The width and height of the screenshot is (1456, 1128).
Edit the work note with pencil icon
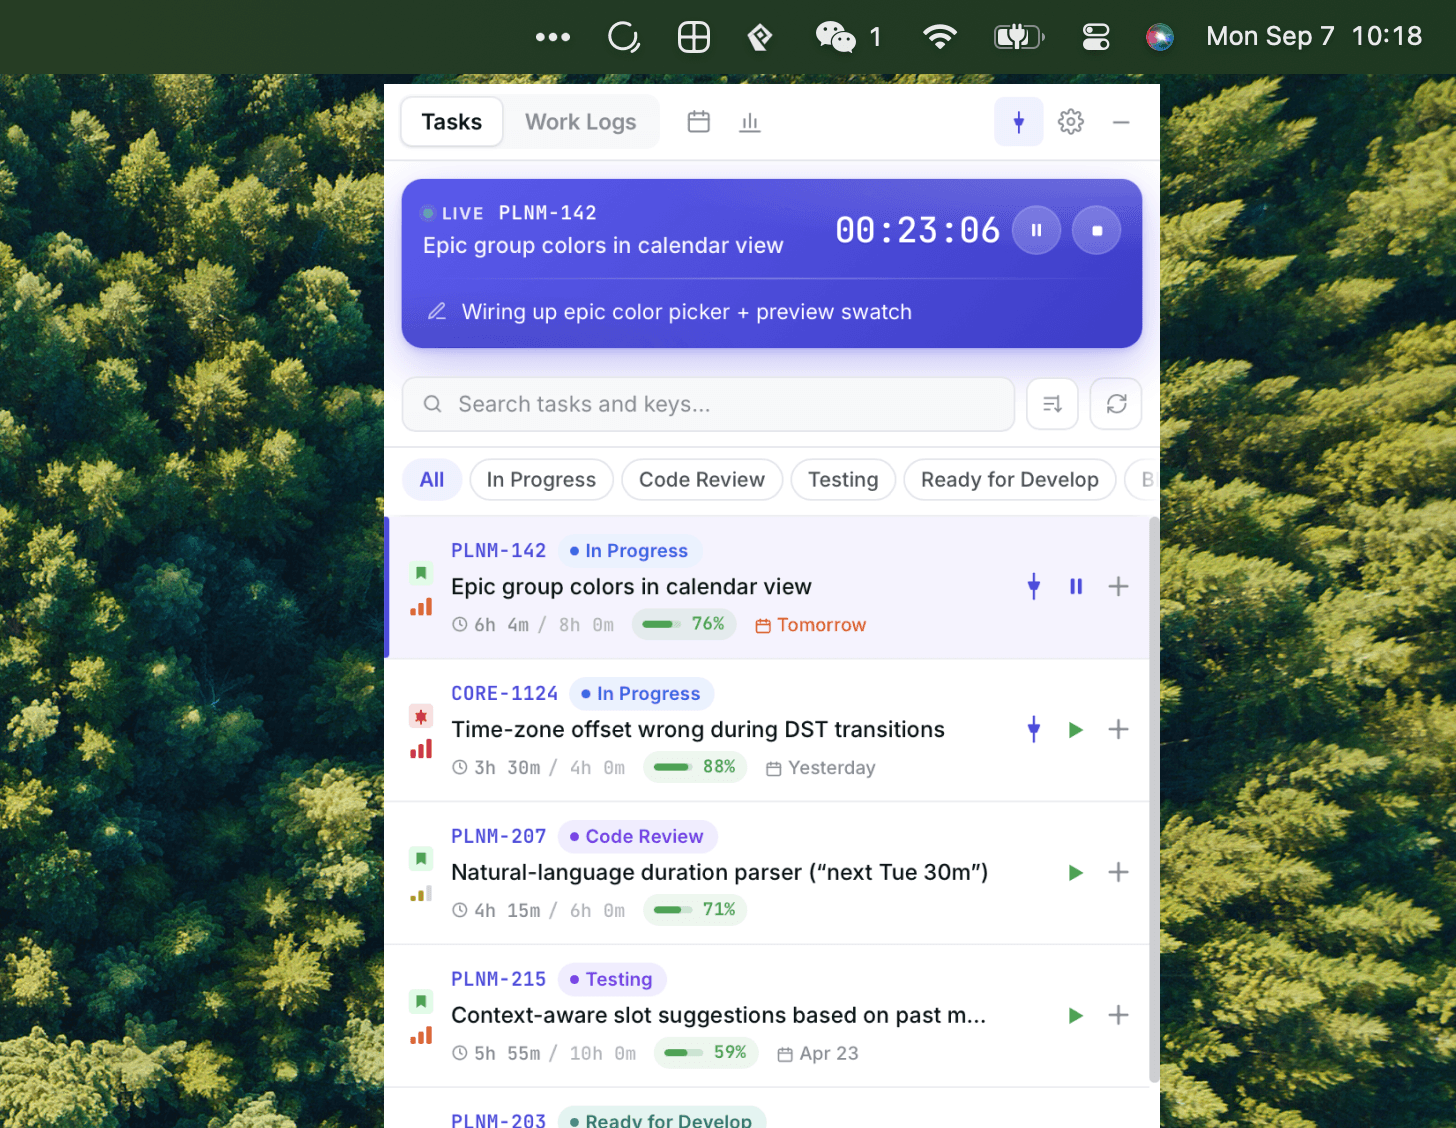437,312
